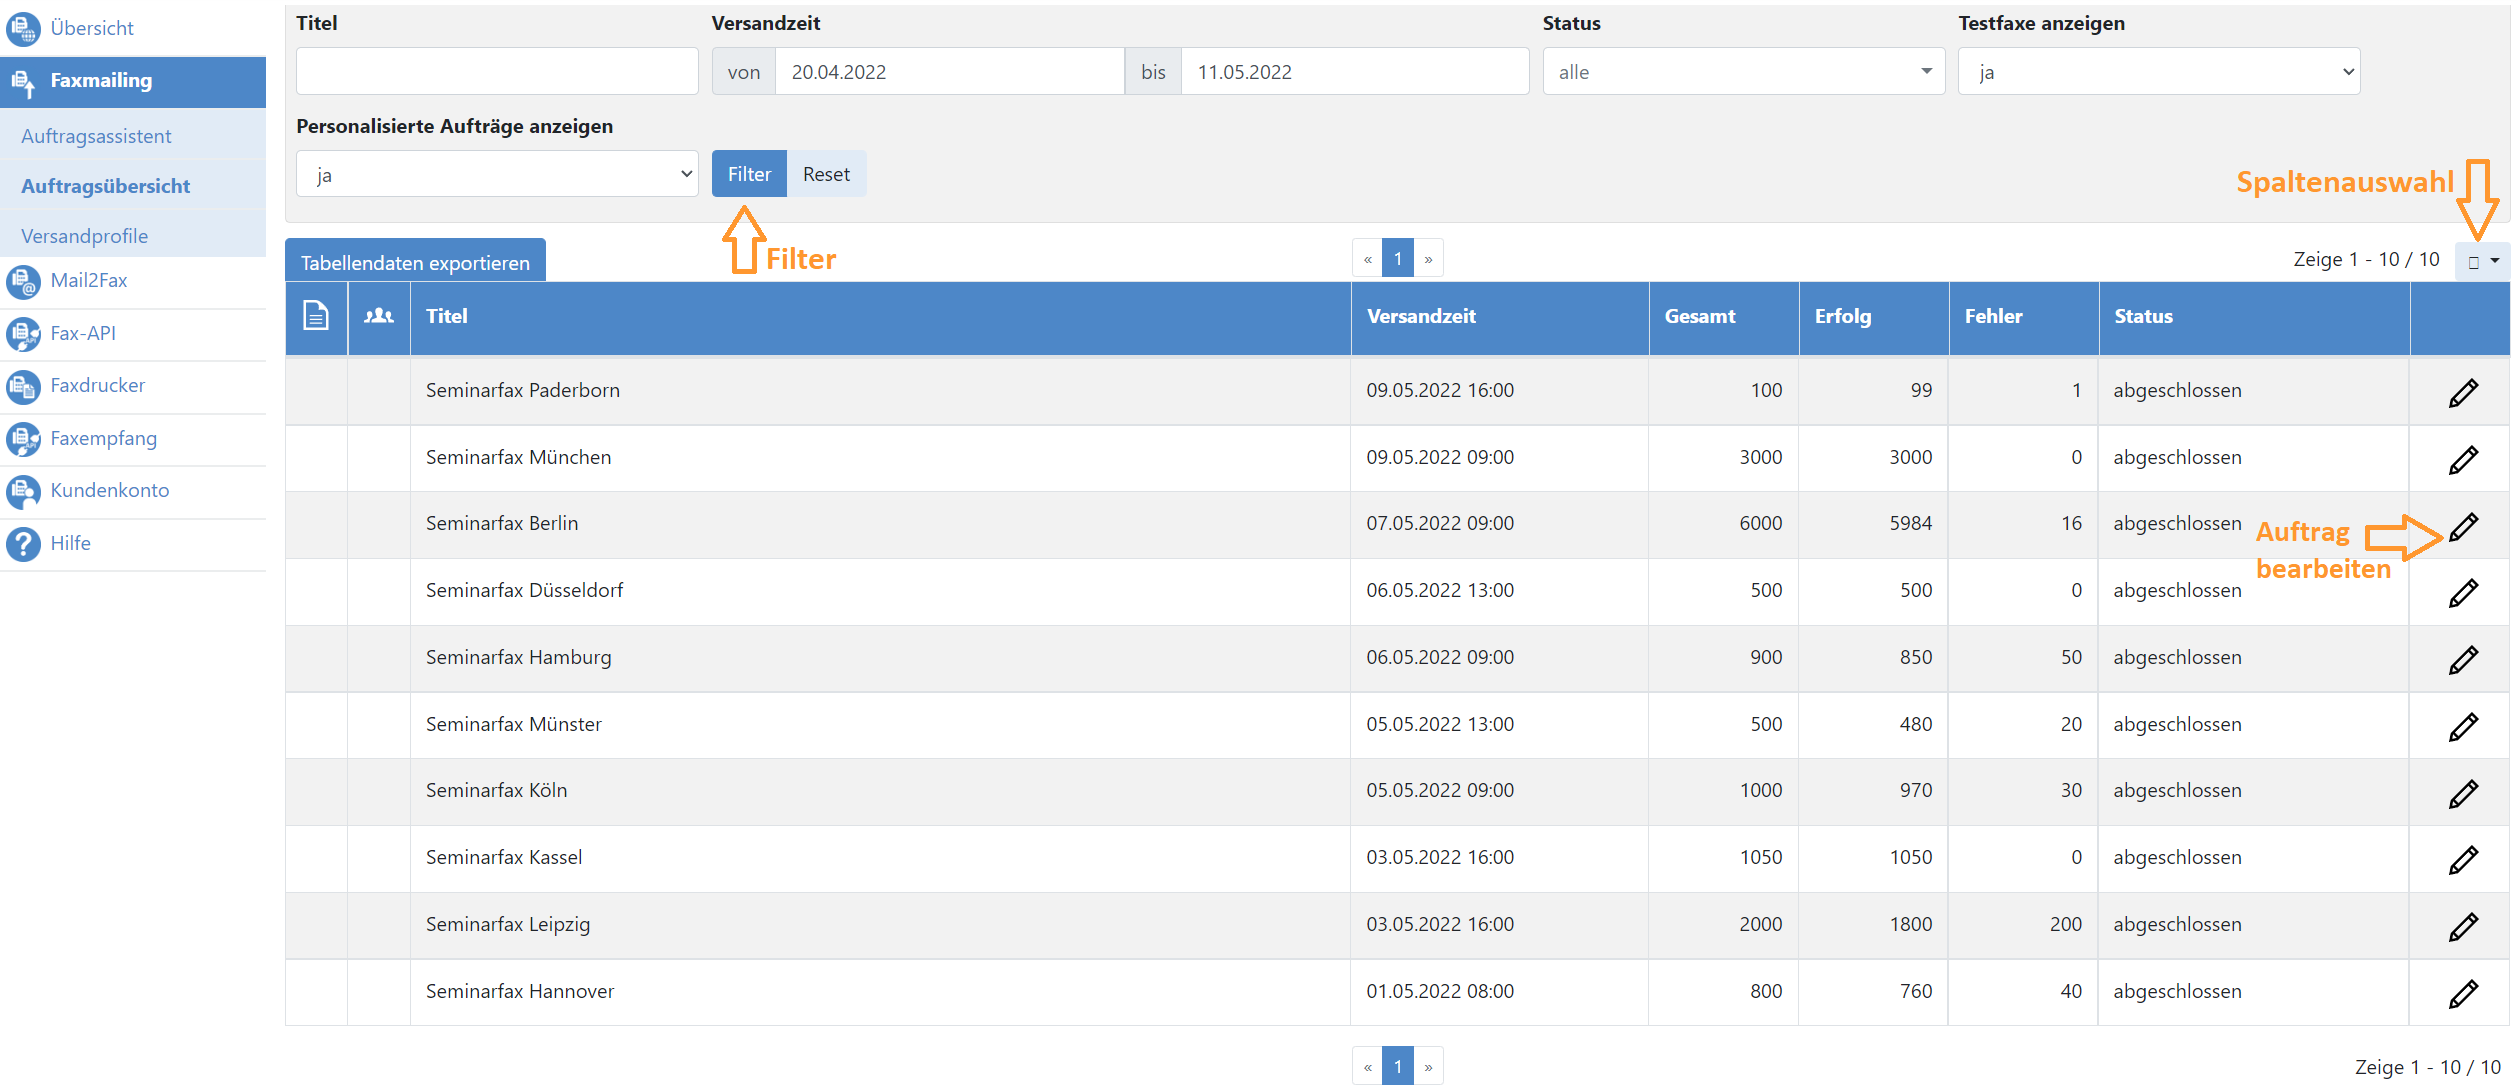The height and width of the screenshot is (1089, 2517).
Task: Edit the Seminarfax Hannover order via pencil icon
Action: click(2463, 994)
